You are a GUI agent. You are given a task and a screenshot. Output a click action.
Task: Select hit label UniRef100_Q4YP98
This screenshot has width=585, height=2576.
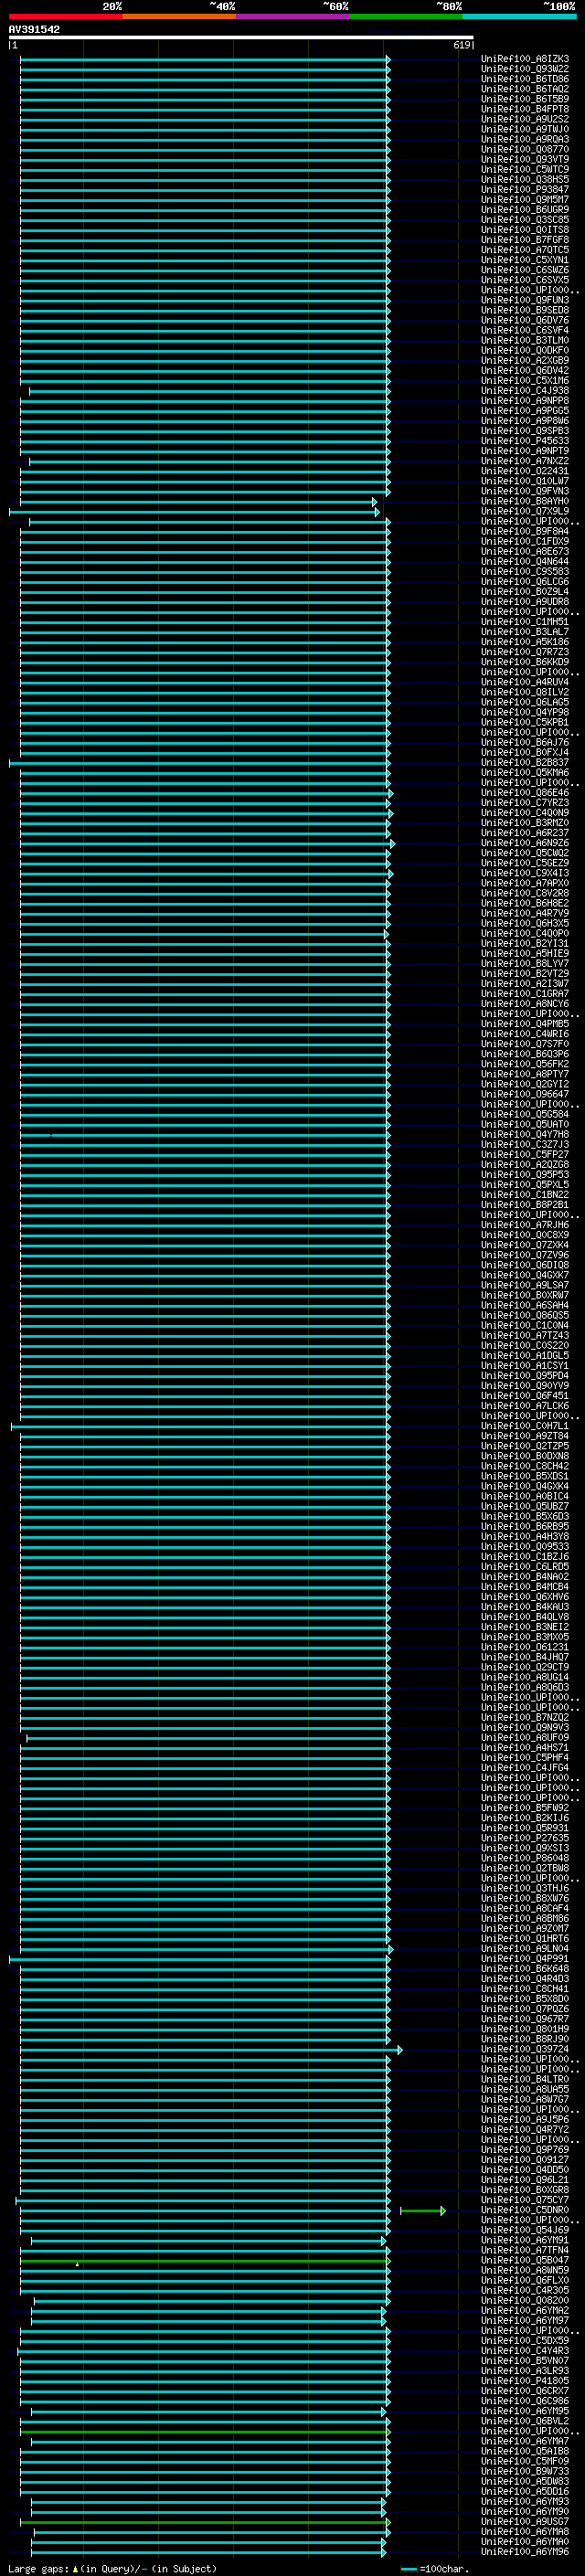(525, 713)
